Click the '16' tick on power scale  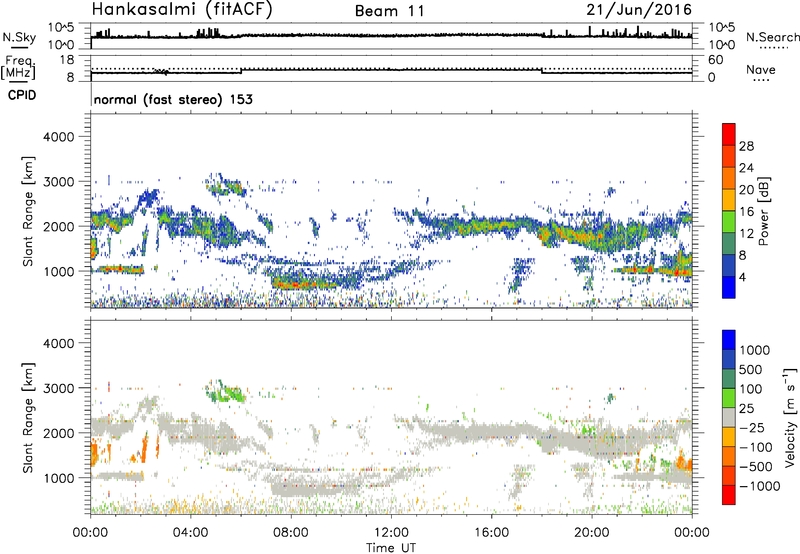click(746, 212)
